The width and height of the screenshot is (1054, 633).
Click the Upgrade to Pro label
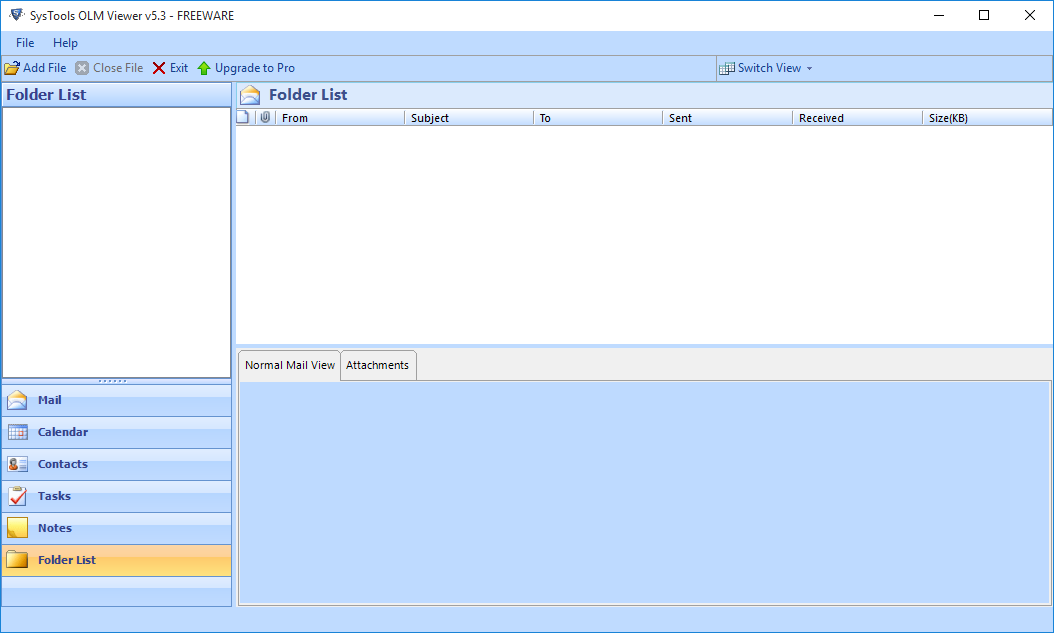(255, 68)
